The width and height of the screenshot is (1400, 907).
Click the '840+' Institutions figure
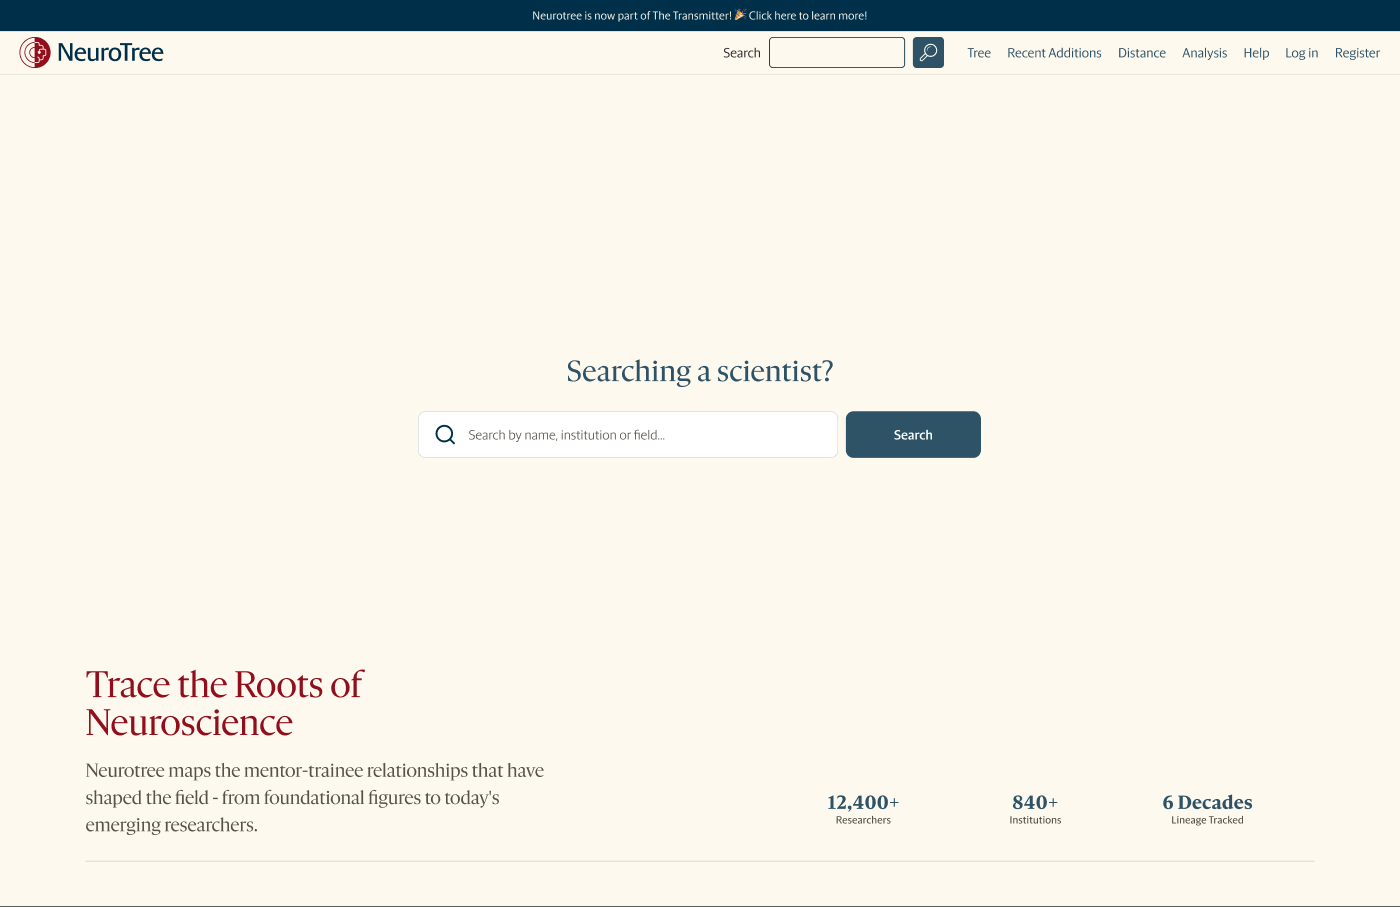tap(1035, 802)
